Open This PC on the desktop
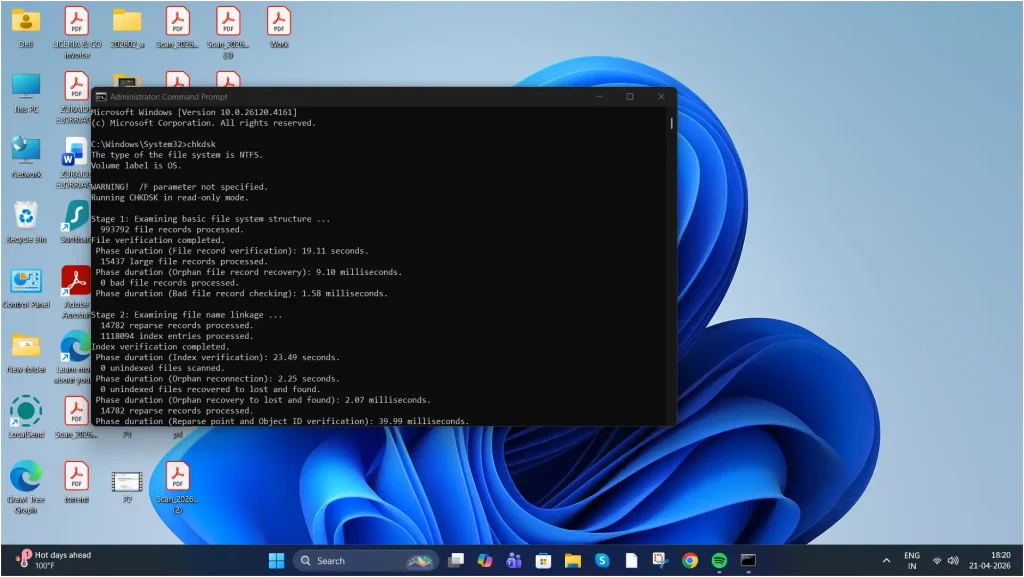This screenshot has height=577, width=1024. pyautogui.click(x=25, y=90)
